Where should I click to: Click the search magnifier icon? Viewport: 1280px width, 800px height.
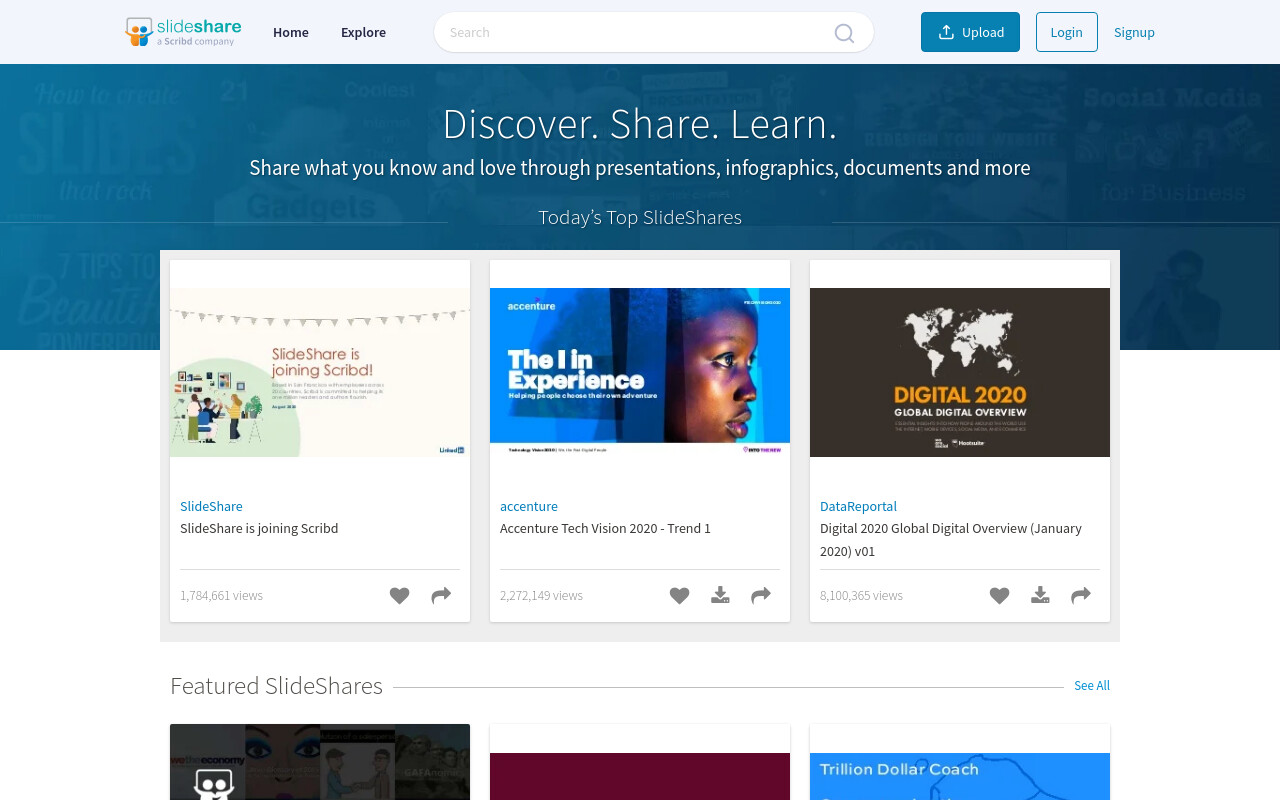pyautogui.click(x=844, y=33)
